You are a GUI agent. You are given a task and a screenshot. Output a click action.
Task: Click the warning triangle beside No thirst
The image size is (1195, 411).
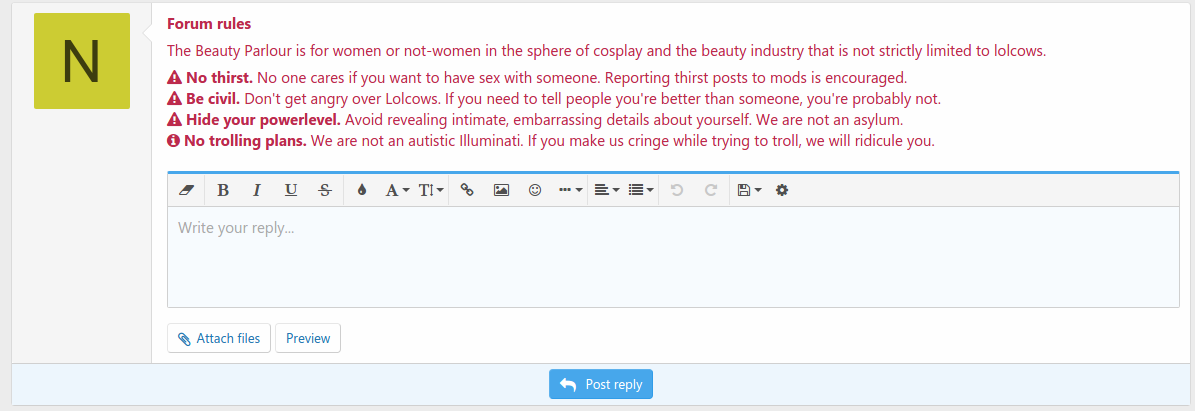coord(175,78)
